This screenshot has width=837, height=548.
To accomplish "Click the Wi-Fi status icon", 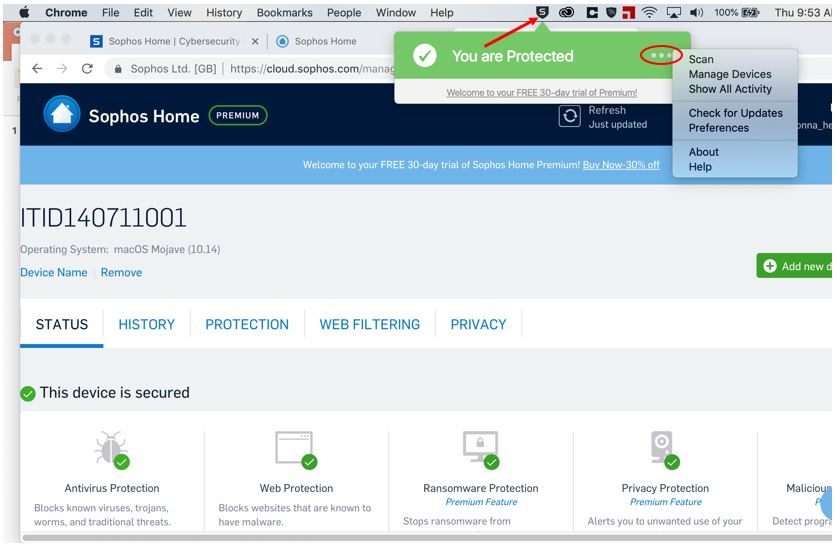I will click(x=649, y=12).
